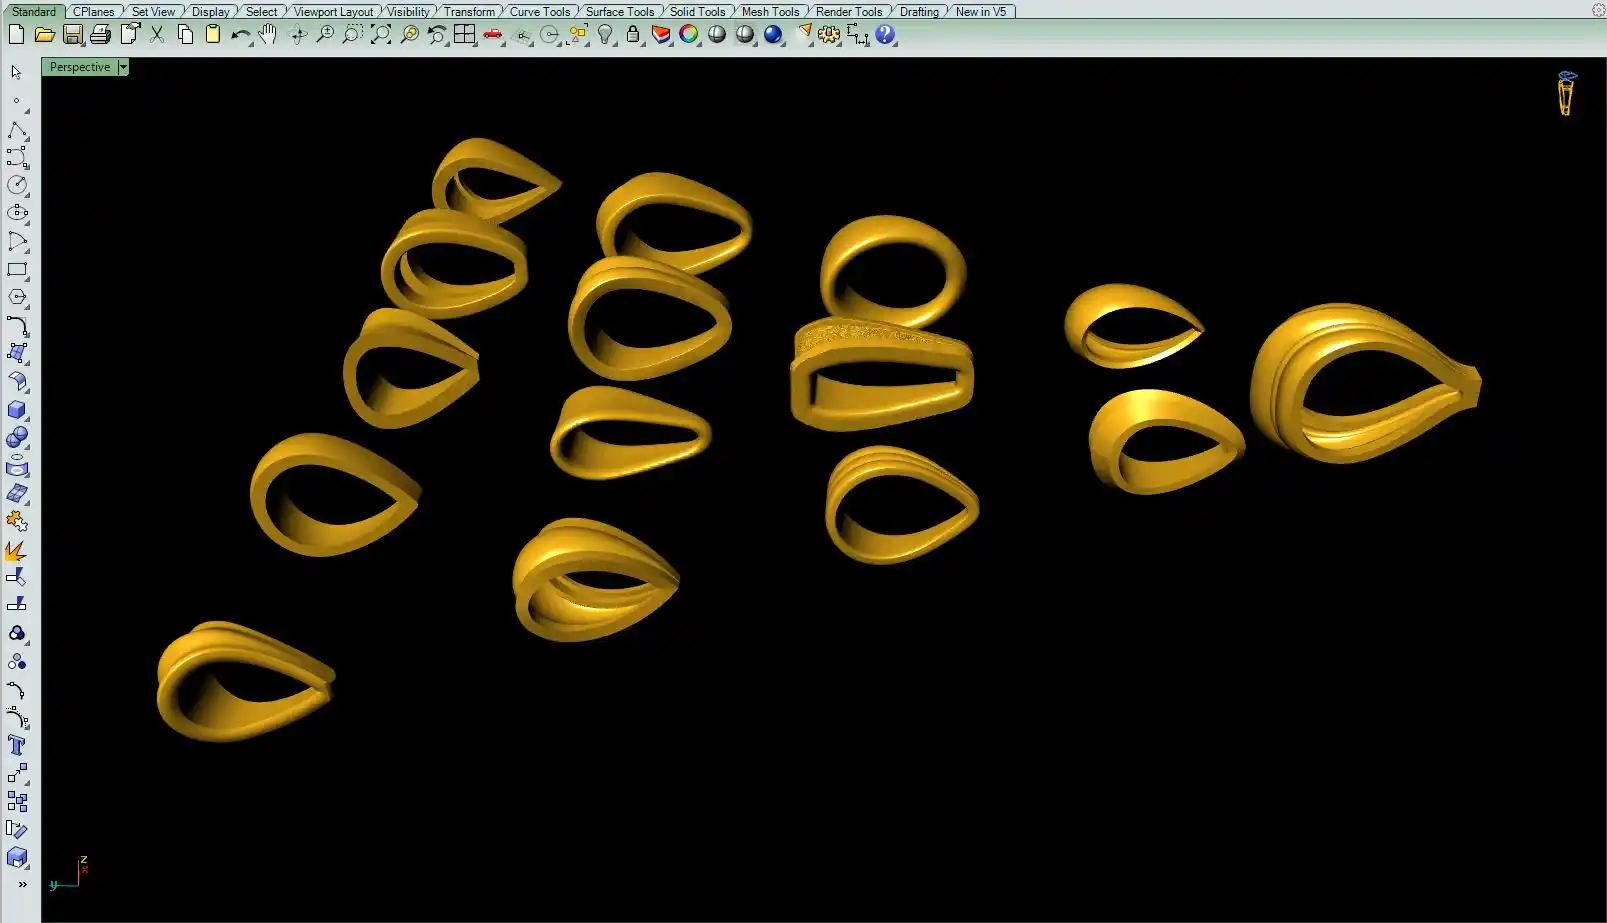
Task: Choose the Circle drawing tool
Action: pos(17,185)
